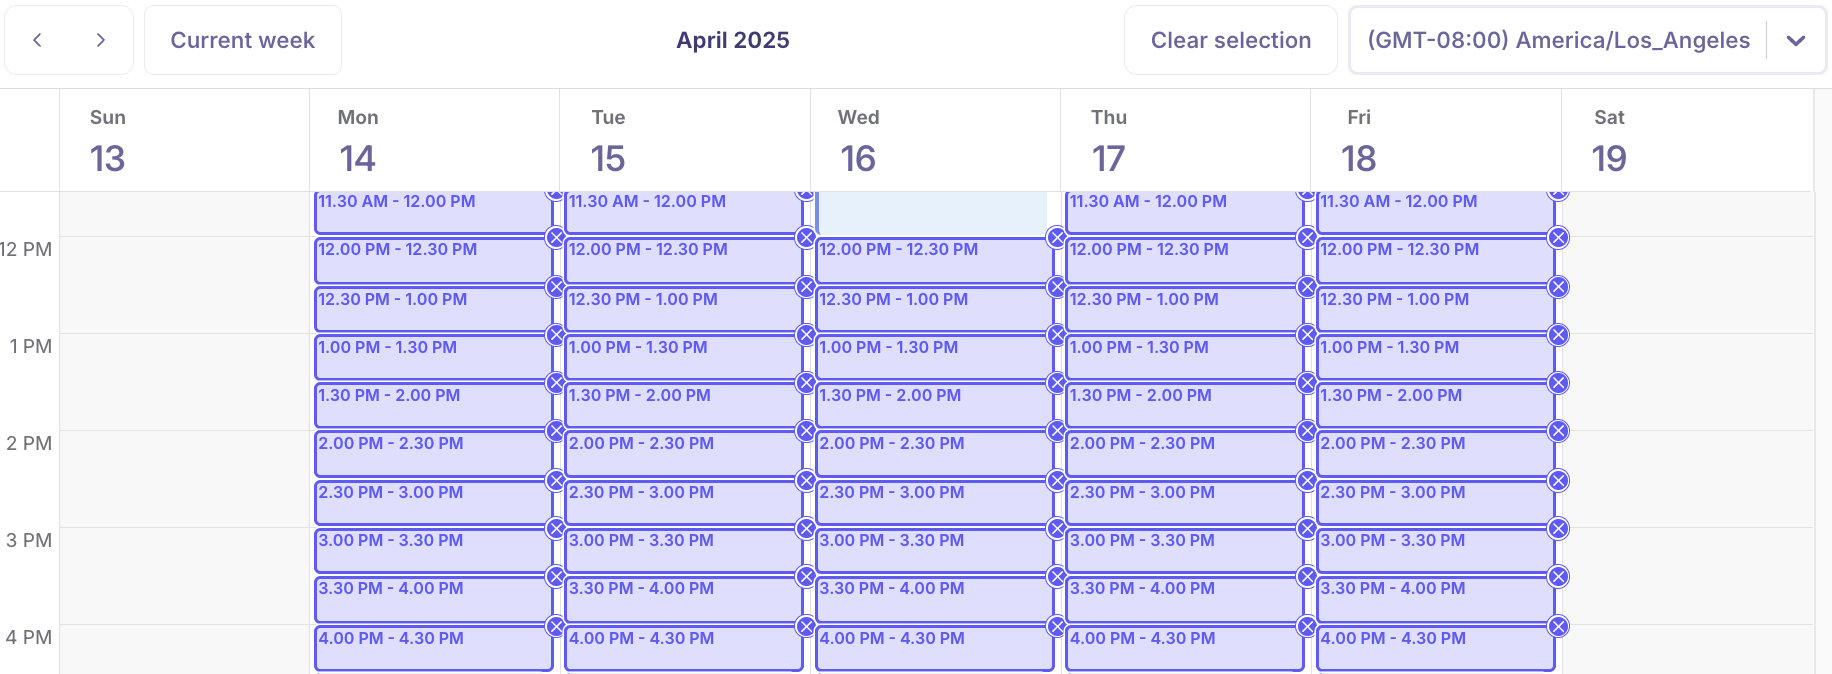Click Tuesday's 12.30 PM - 1.00 PM slot label
Screen dimensions: 1832x674
643,299
